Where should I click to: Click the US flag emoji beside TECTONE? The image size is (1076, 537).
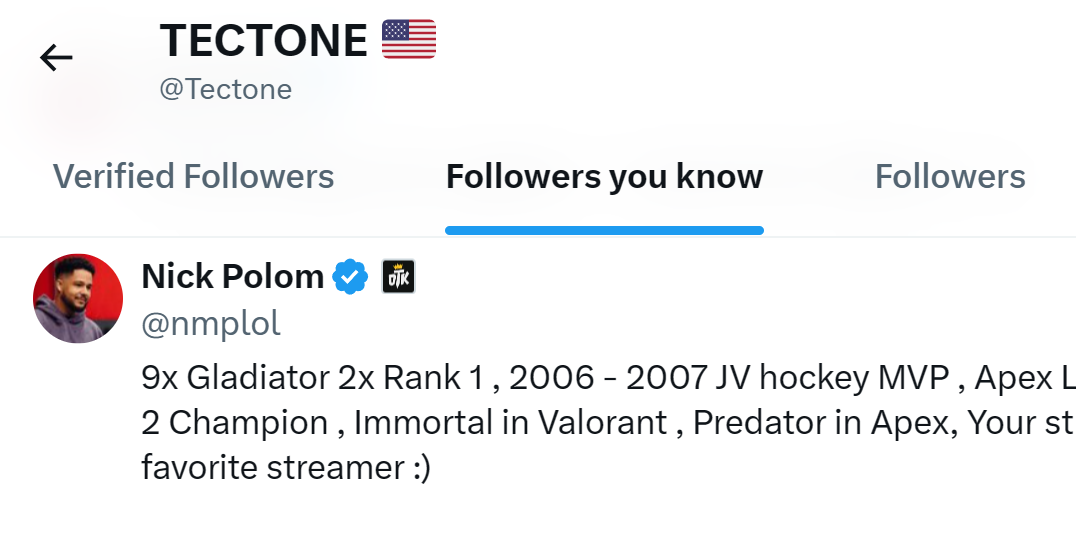click(x=409, y=39)
